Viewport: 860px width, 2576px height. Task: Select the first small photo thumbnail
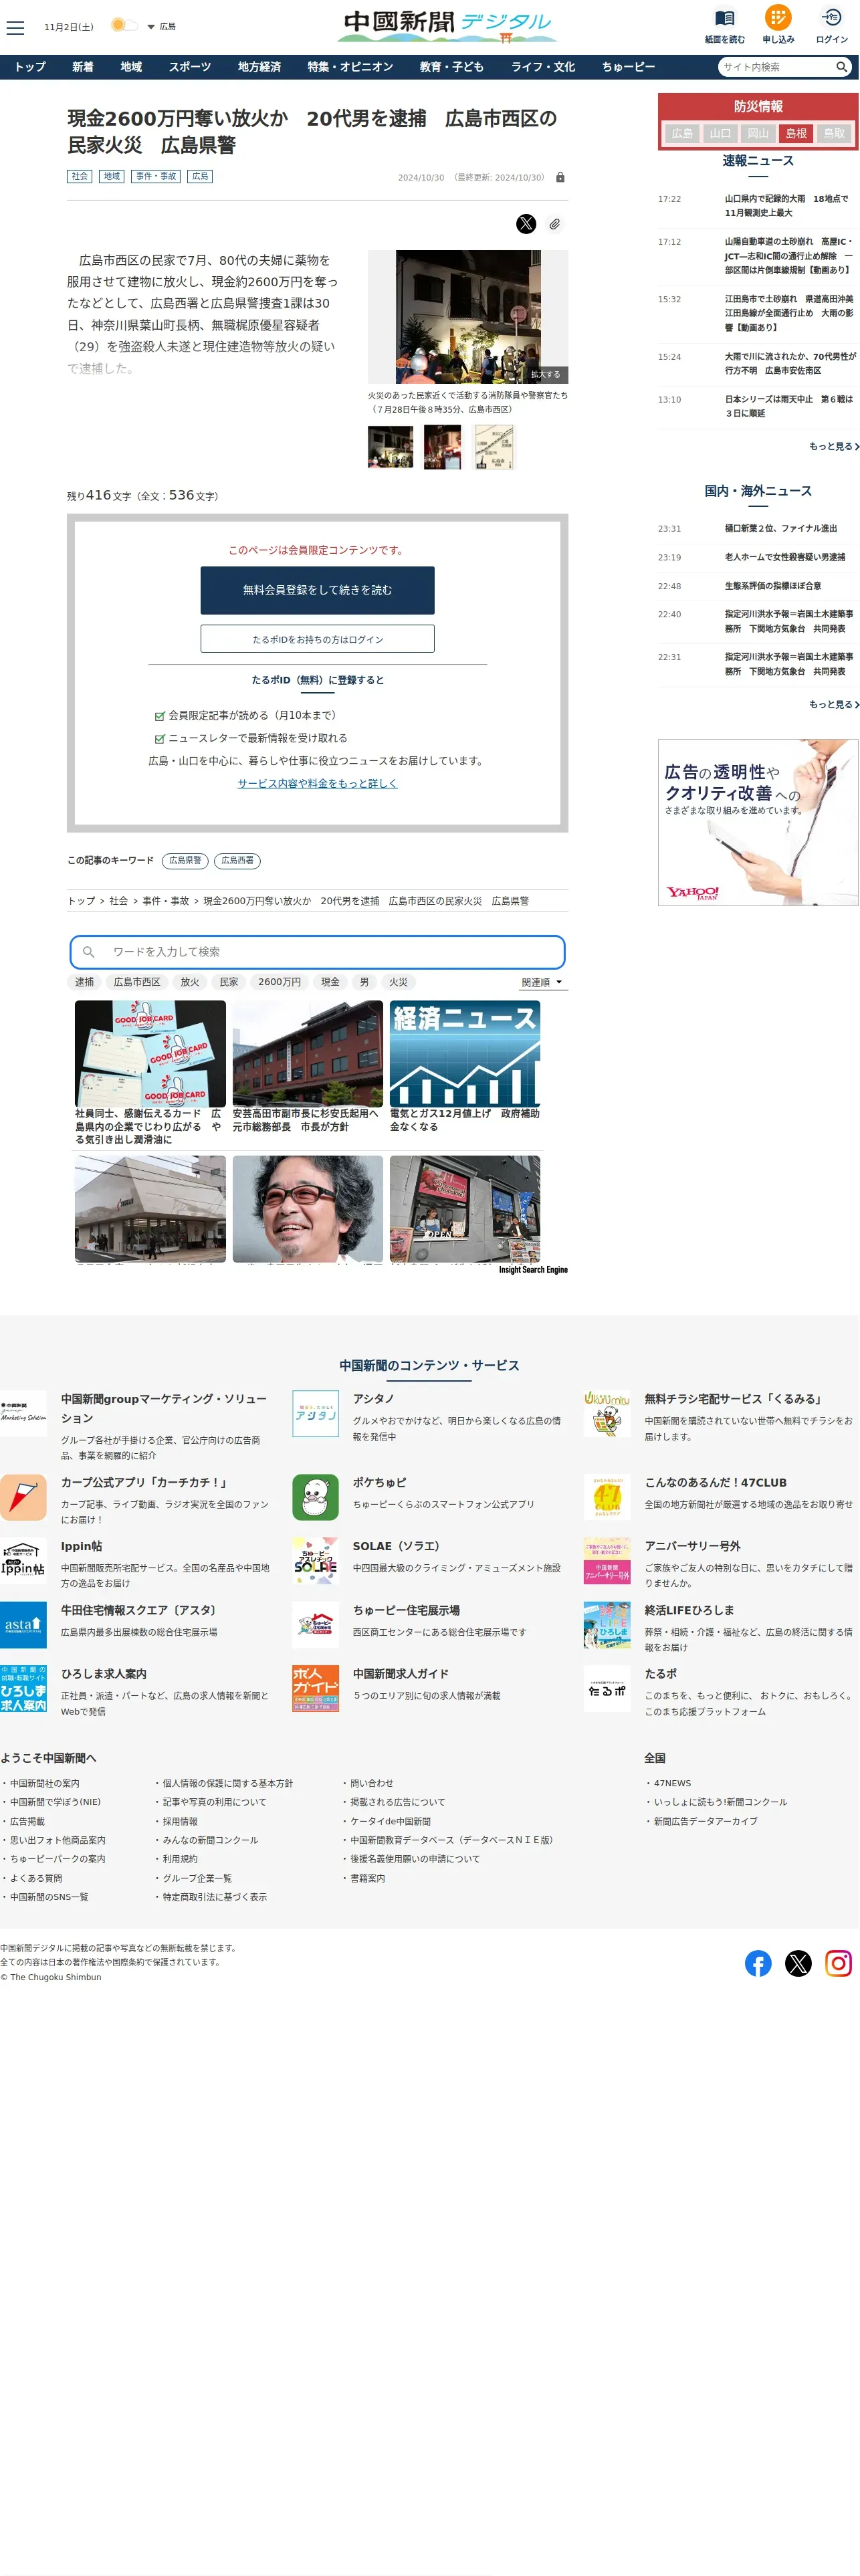(390, 447)
